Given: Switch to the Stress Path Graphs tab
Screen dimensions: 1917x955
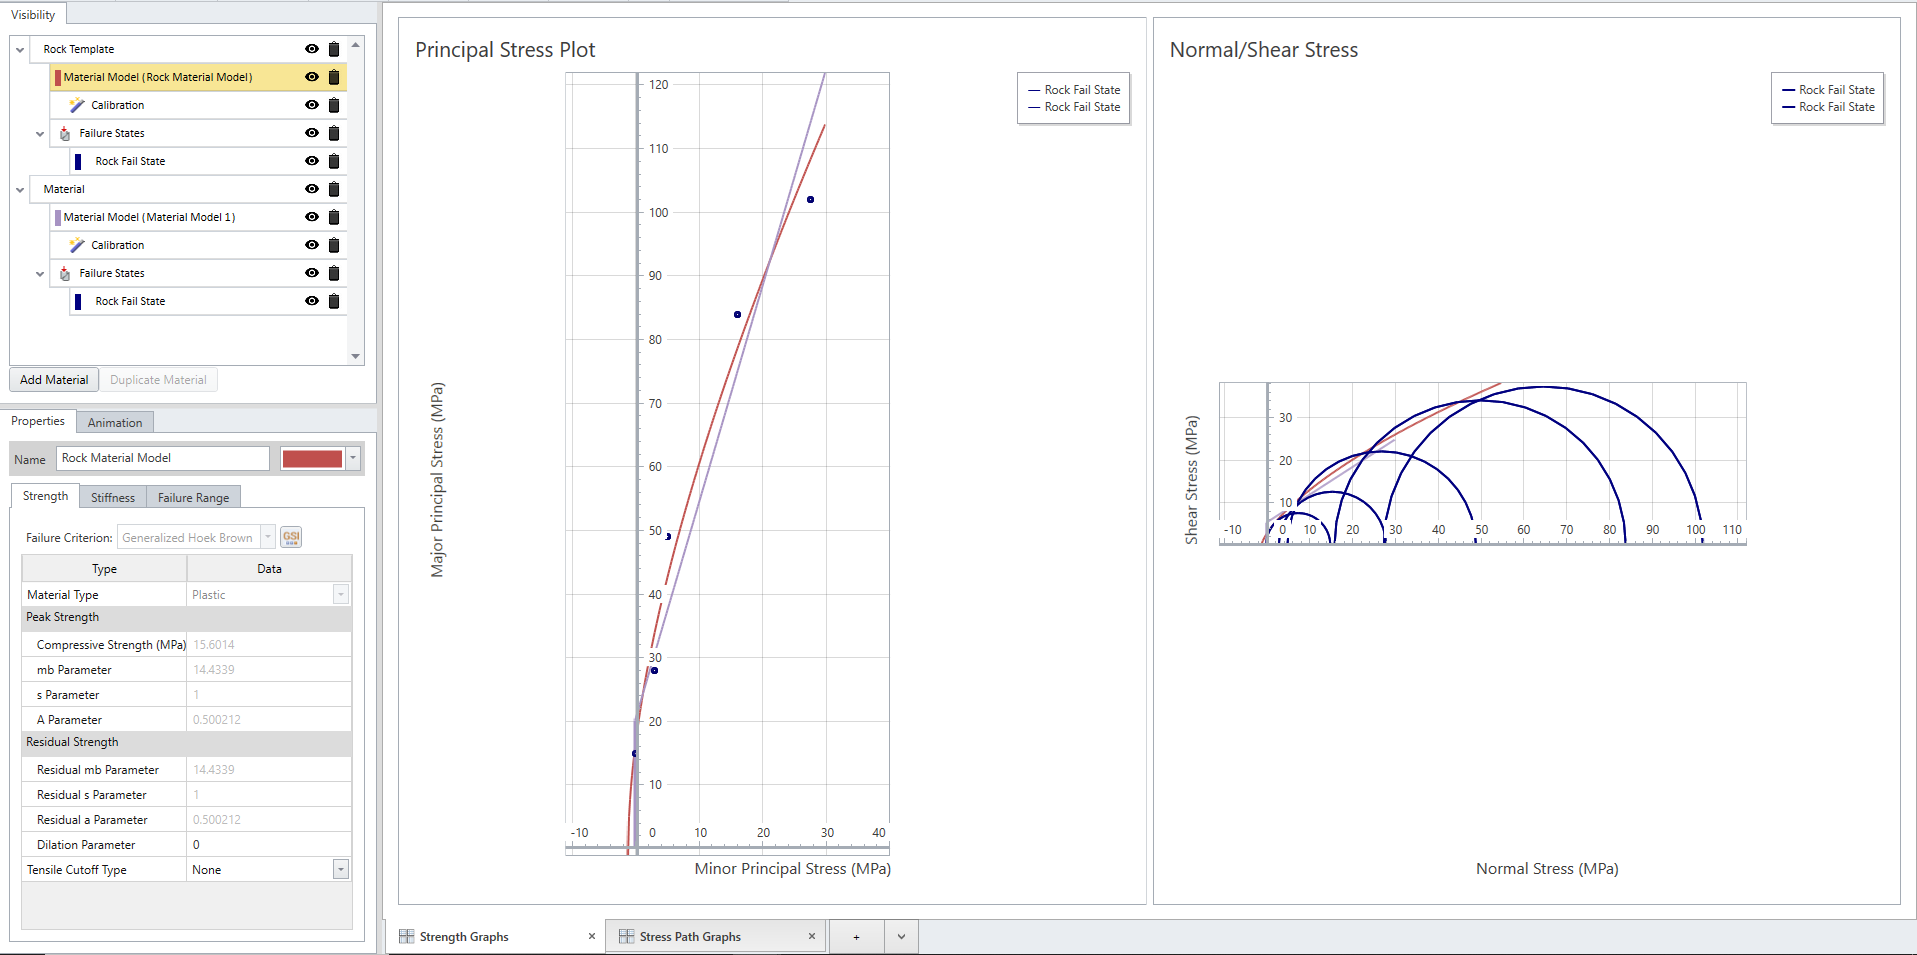Looking at the screenshot, I should (690, 936).
